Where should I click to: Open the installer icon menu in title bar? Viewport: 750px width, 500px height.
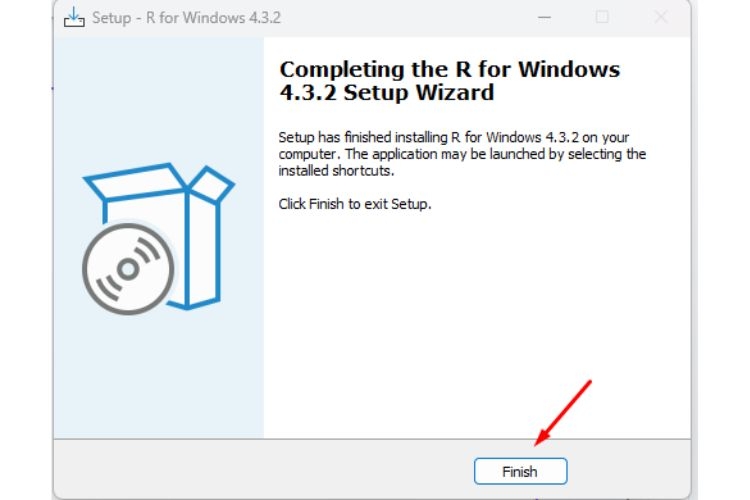coord(74,18)
